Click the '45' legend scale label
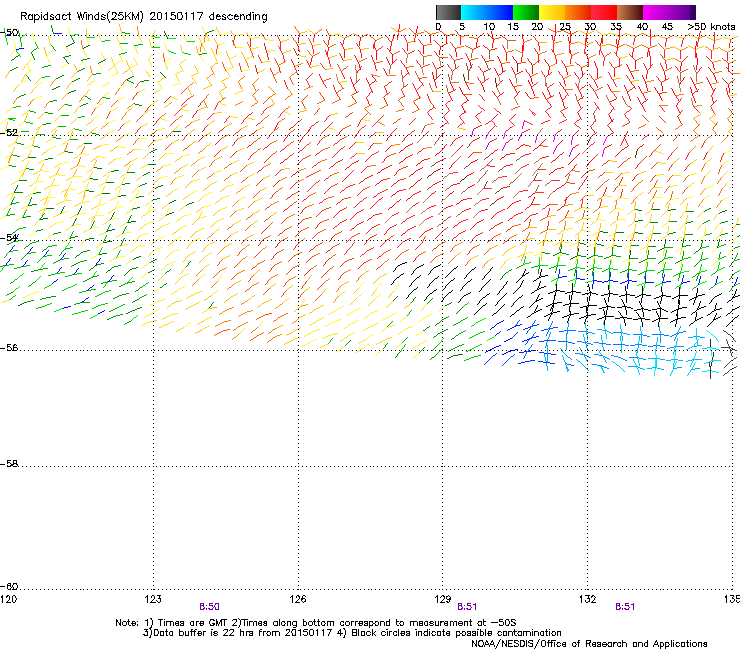The width and height of the screenshot is (740, 650). click(667, 27)
